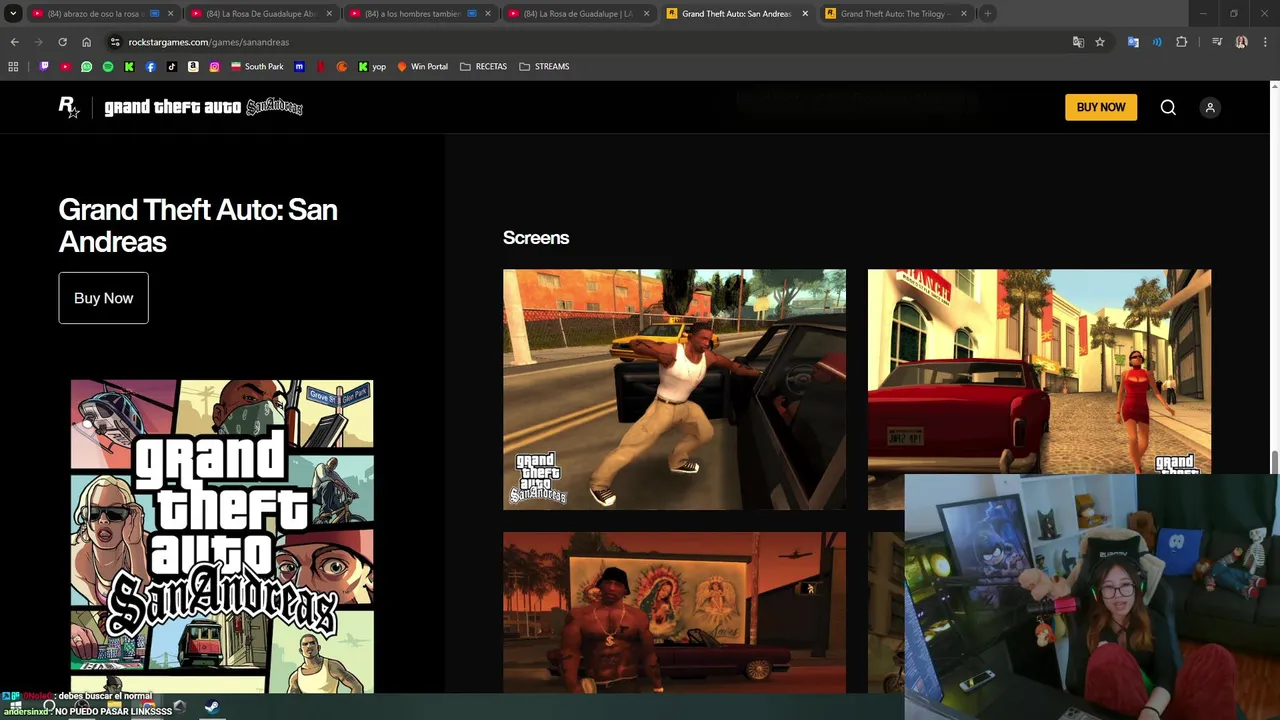Screen dimensions: 1280x720
Task: Open the Chrome profile avatar
Action: [x=1241, y=42]
